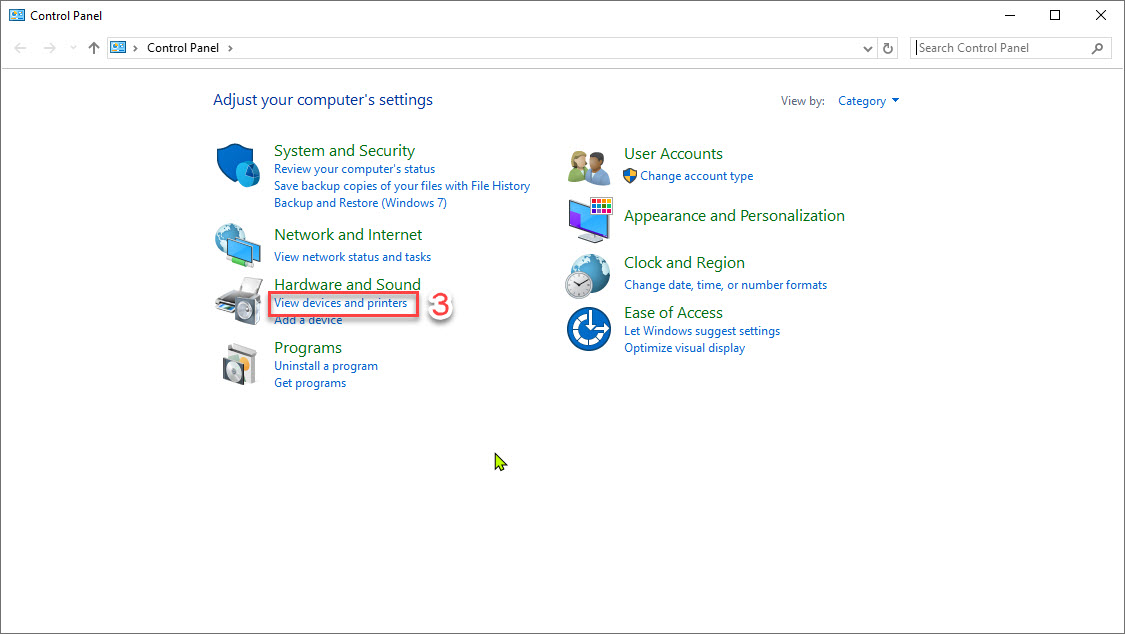Select Uninstall a program
Screen dimensions: 1125x634
pyautogui.click(x=326, y=366)
